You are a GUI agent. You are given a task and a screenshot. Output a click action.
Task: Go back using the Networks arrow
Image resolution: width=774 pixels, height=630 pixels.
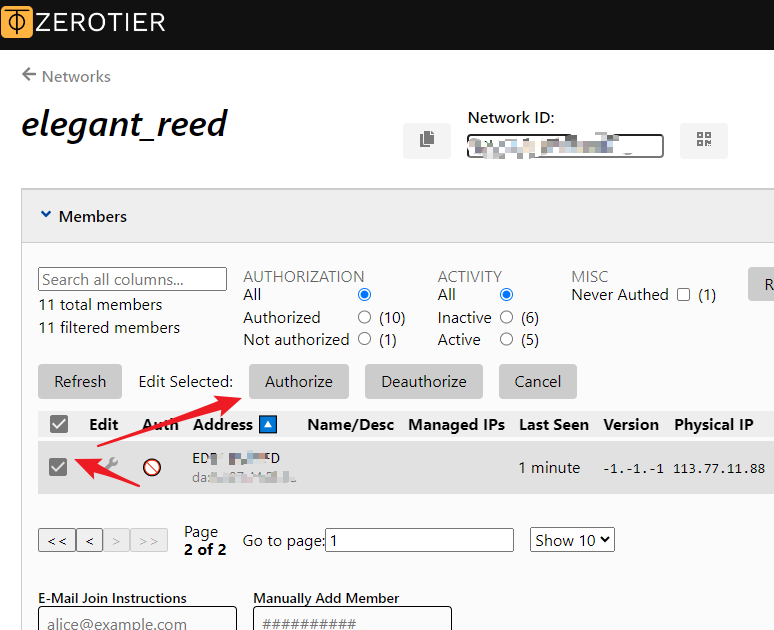point(28,76)
